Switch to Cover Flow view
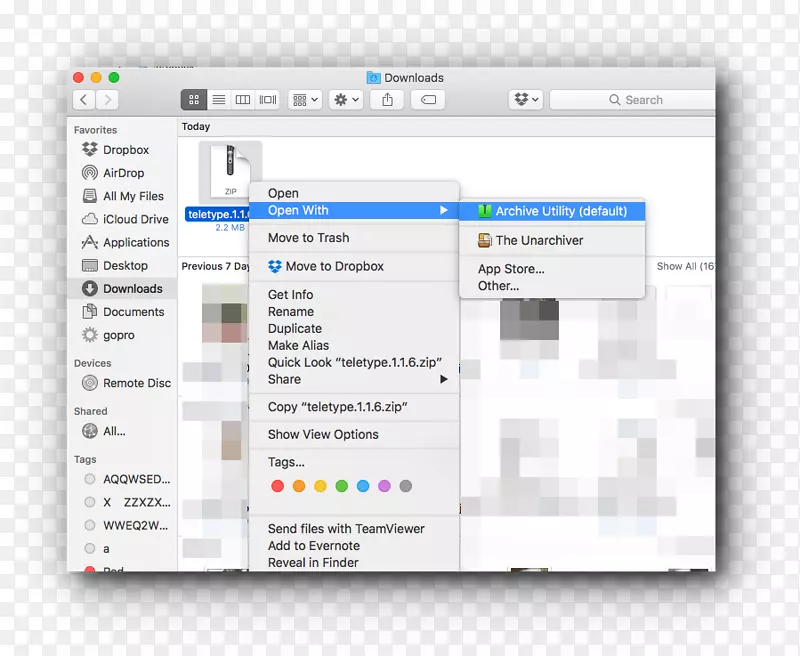This screenshot has width=800, height=656. [268, 100]
